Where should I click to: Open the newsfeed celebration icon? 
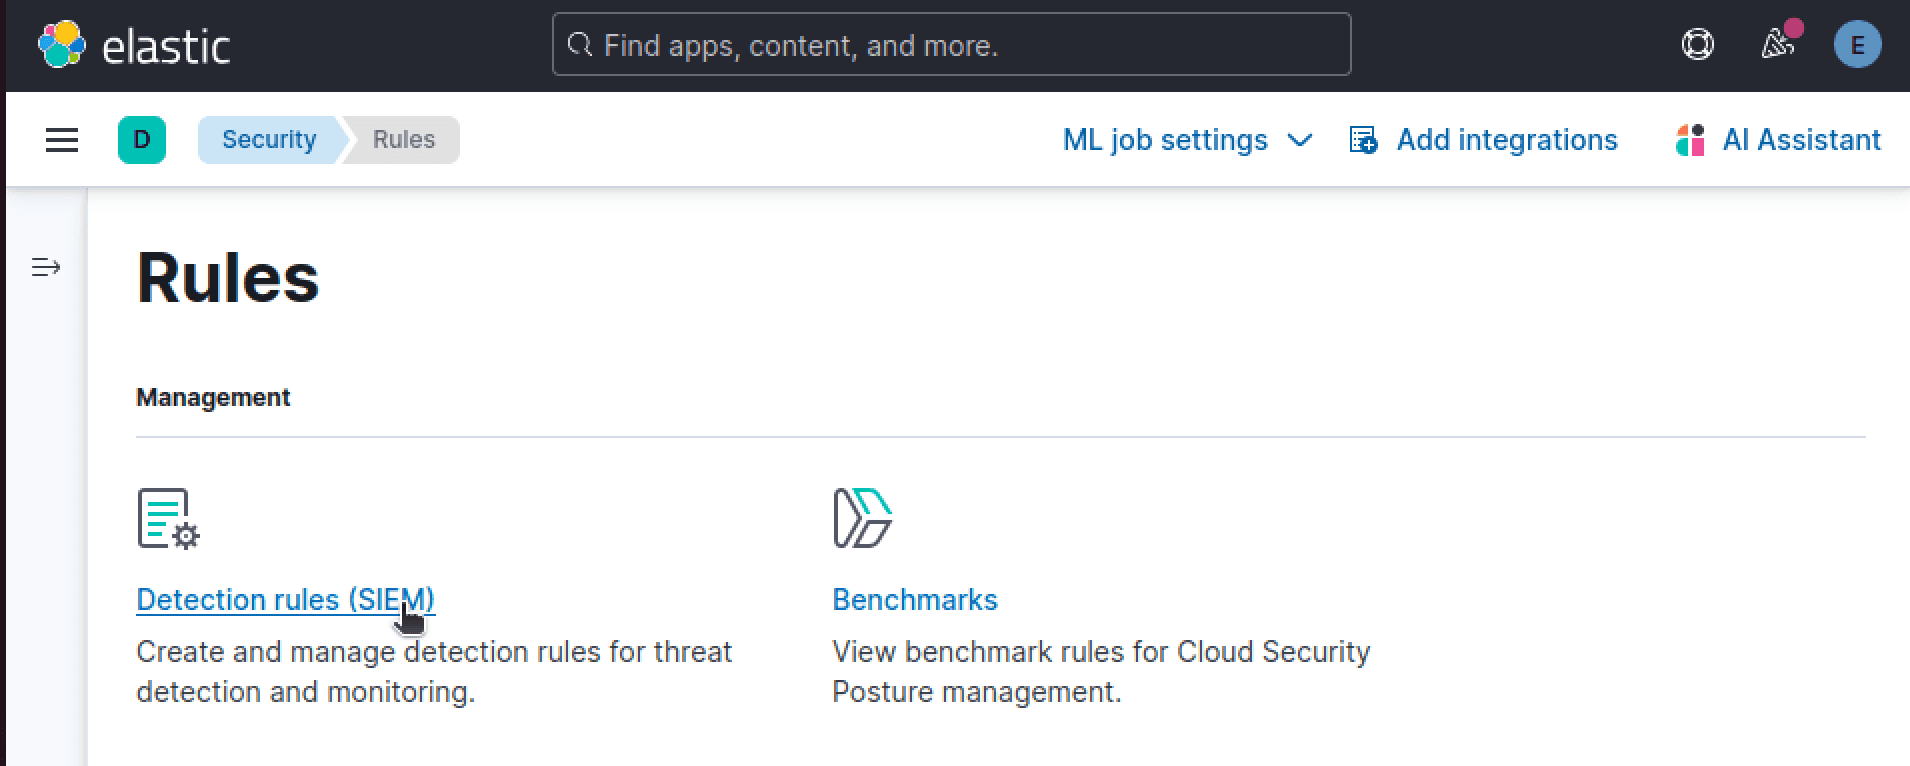(x=1778, y=43)
